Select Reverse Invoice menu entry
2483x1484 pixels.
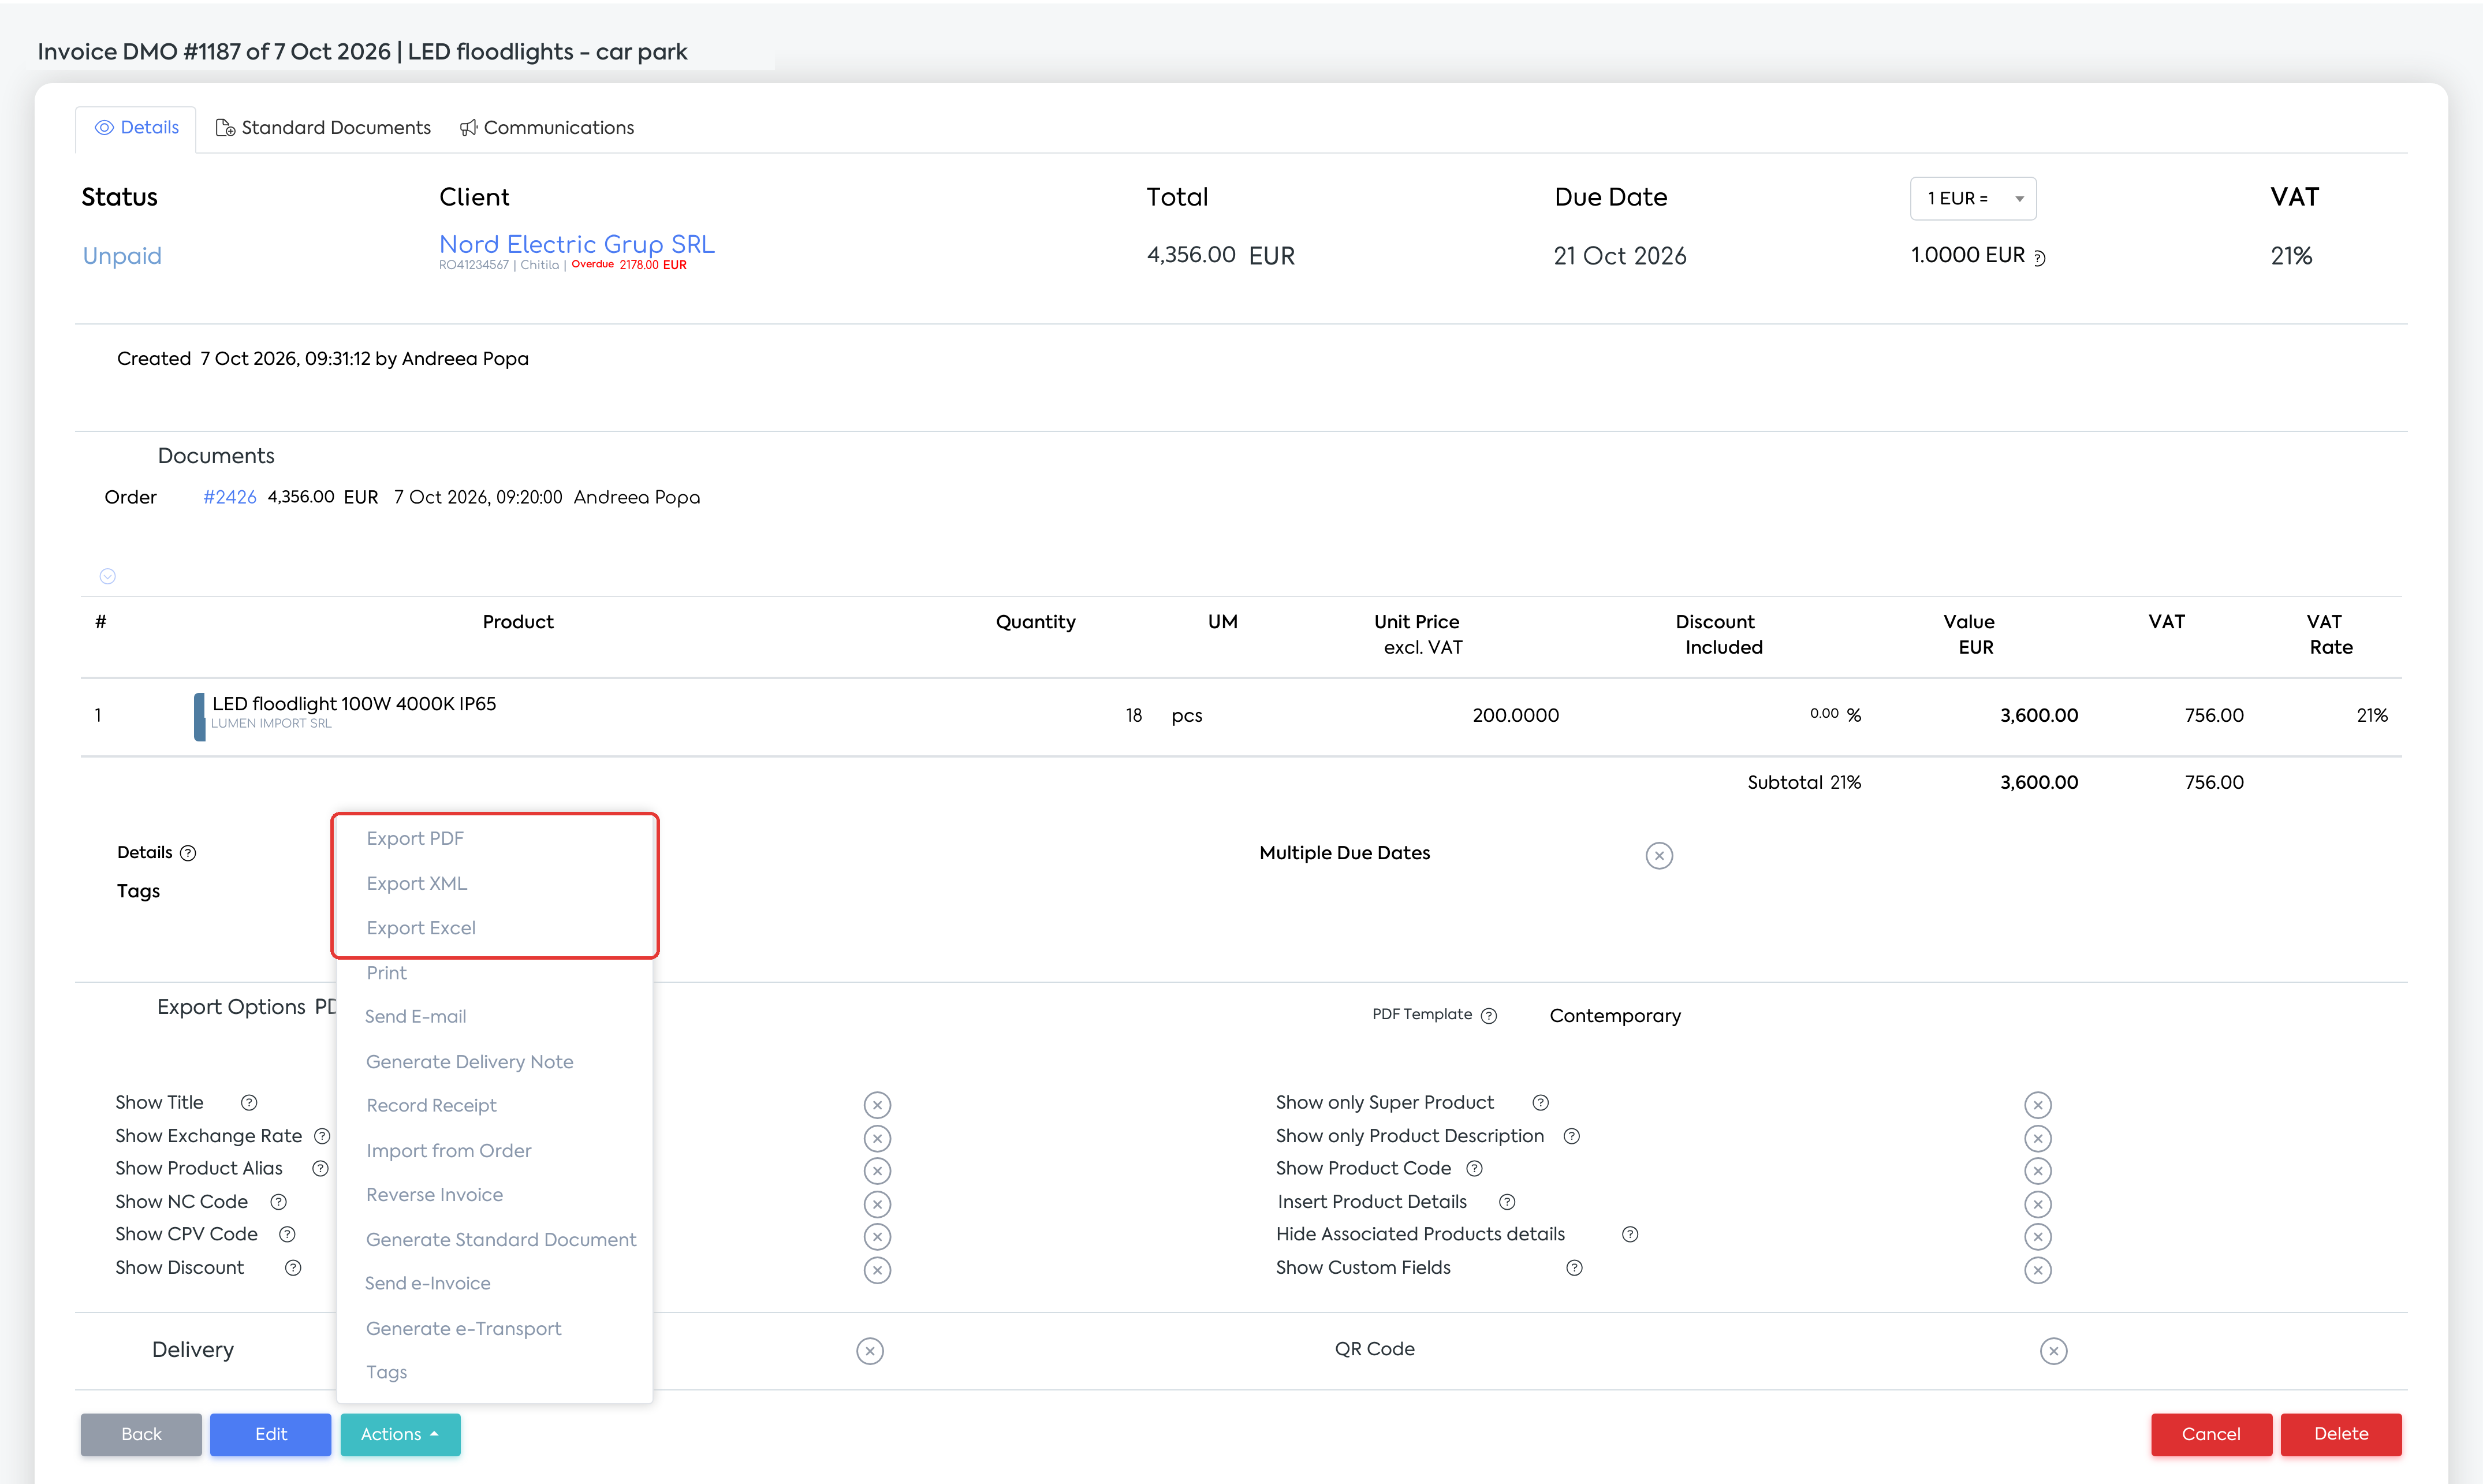(x=435, y=1195)
